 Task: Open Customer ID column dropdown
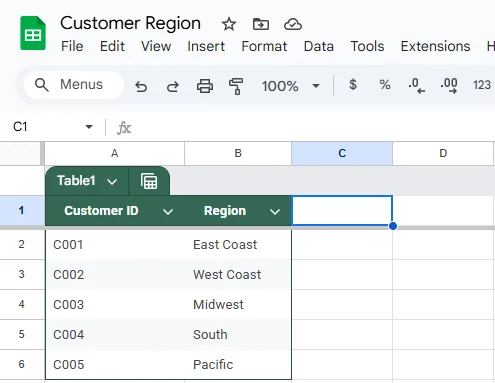click(168, 212)
